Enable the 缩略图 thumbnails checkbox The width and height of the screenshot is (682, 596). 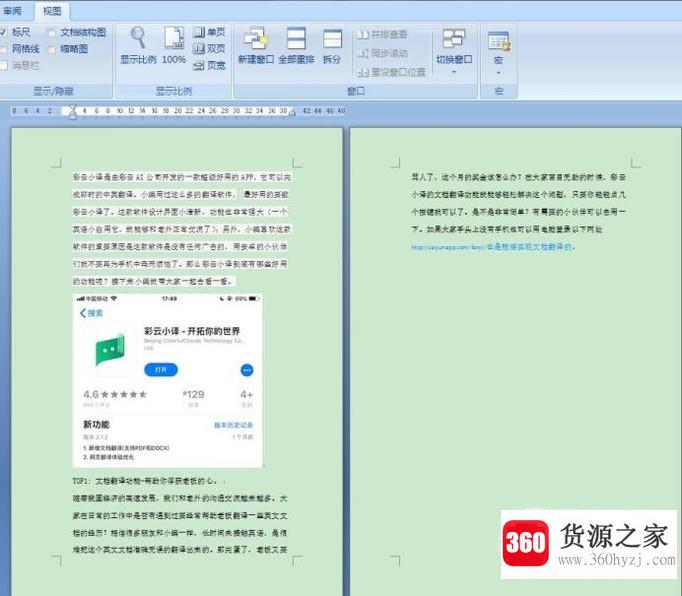pos(51,49)
